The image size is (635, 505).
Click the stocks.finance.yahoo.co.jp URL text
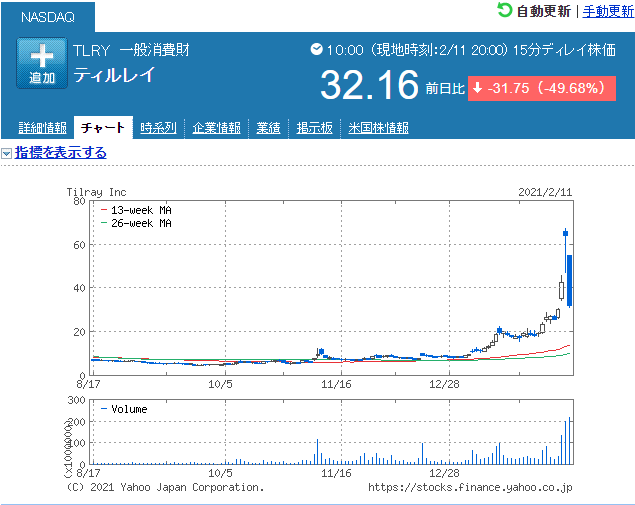click(470, 487)
